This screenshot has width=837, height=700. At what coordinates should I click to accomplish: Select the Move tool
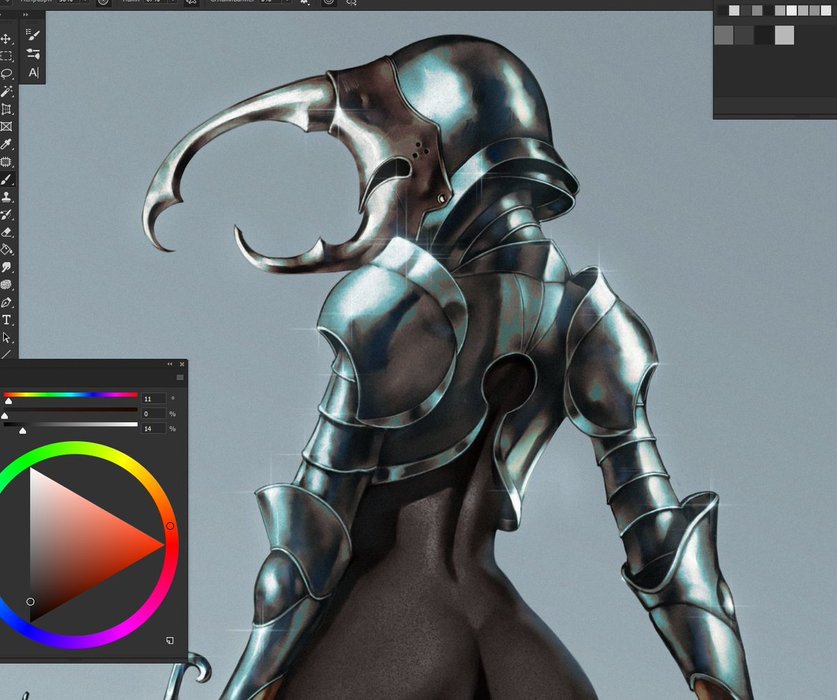click(6, 39)
